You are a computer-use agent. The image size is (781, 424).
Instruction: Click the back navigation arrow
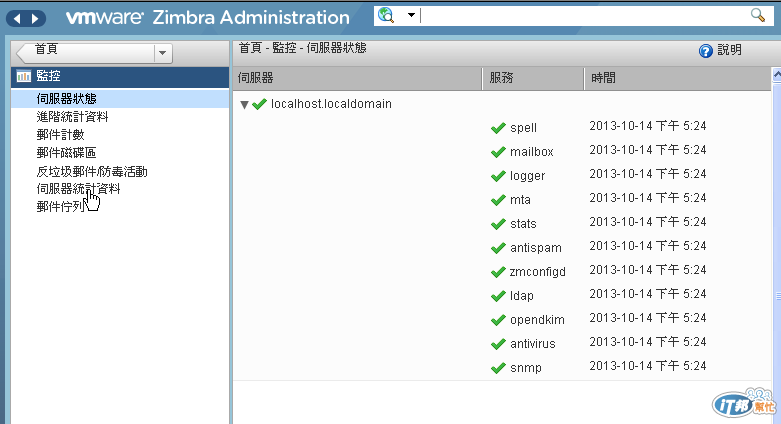tap(19, 18)
